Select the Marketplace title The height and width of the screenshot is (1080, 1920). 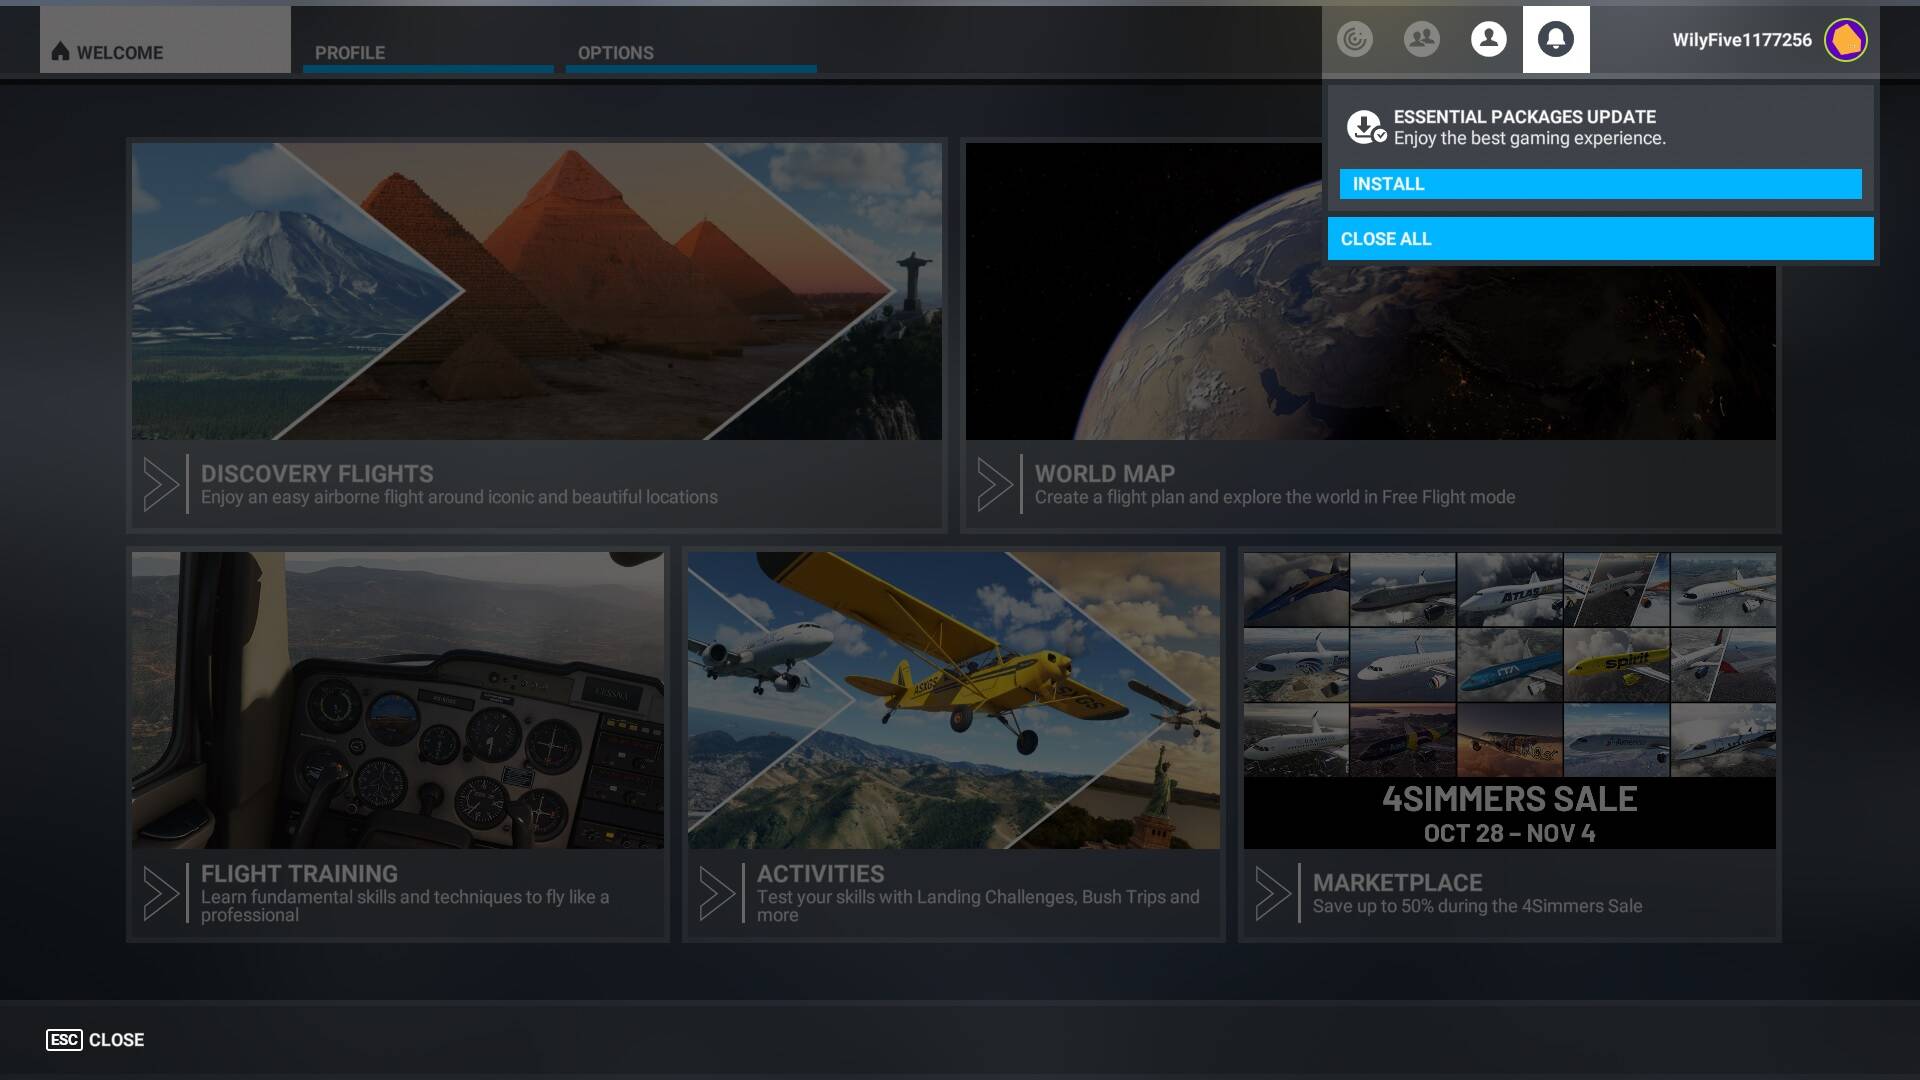(x=1398, y=882)
